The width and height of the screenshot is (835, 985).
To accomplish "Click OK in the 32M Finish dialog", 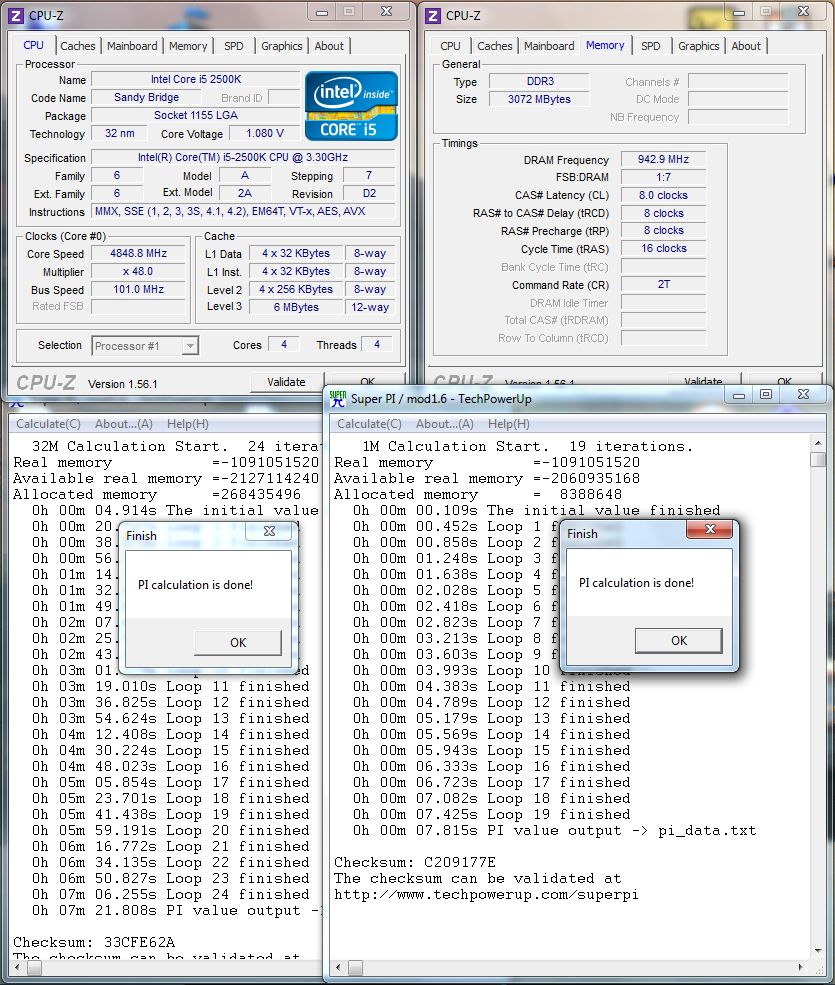I will pyautogui.click(x=238, y=643).
